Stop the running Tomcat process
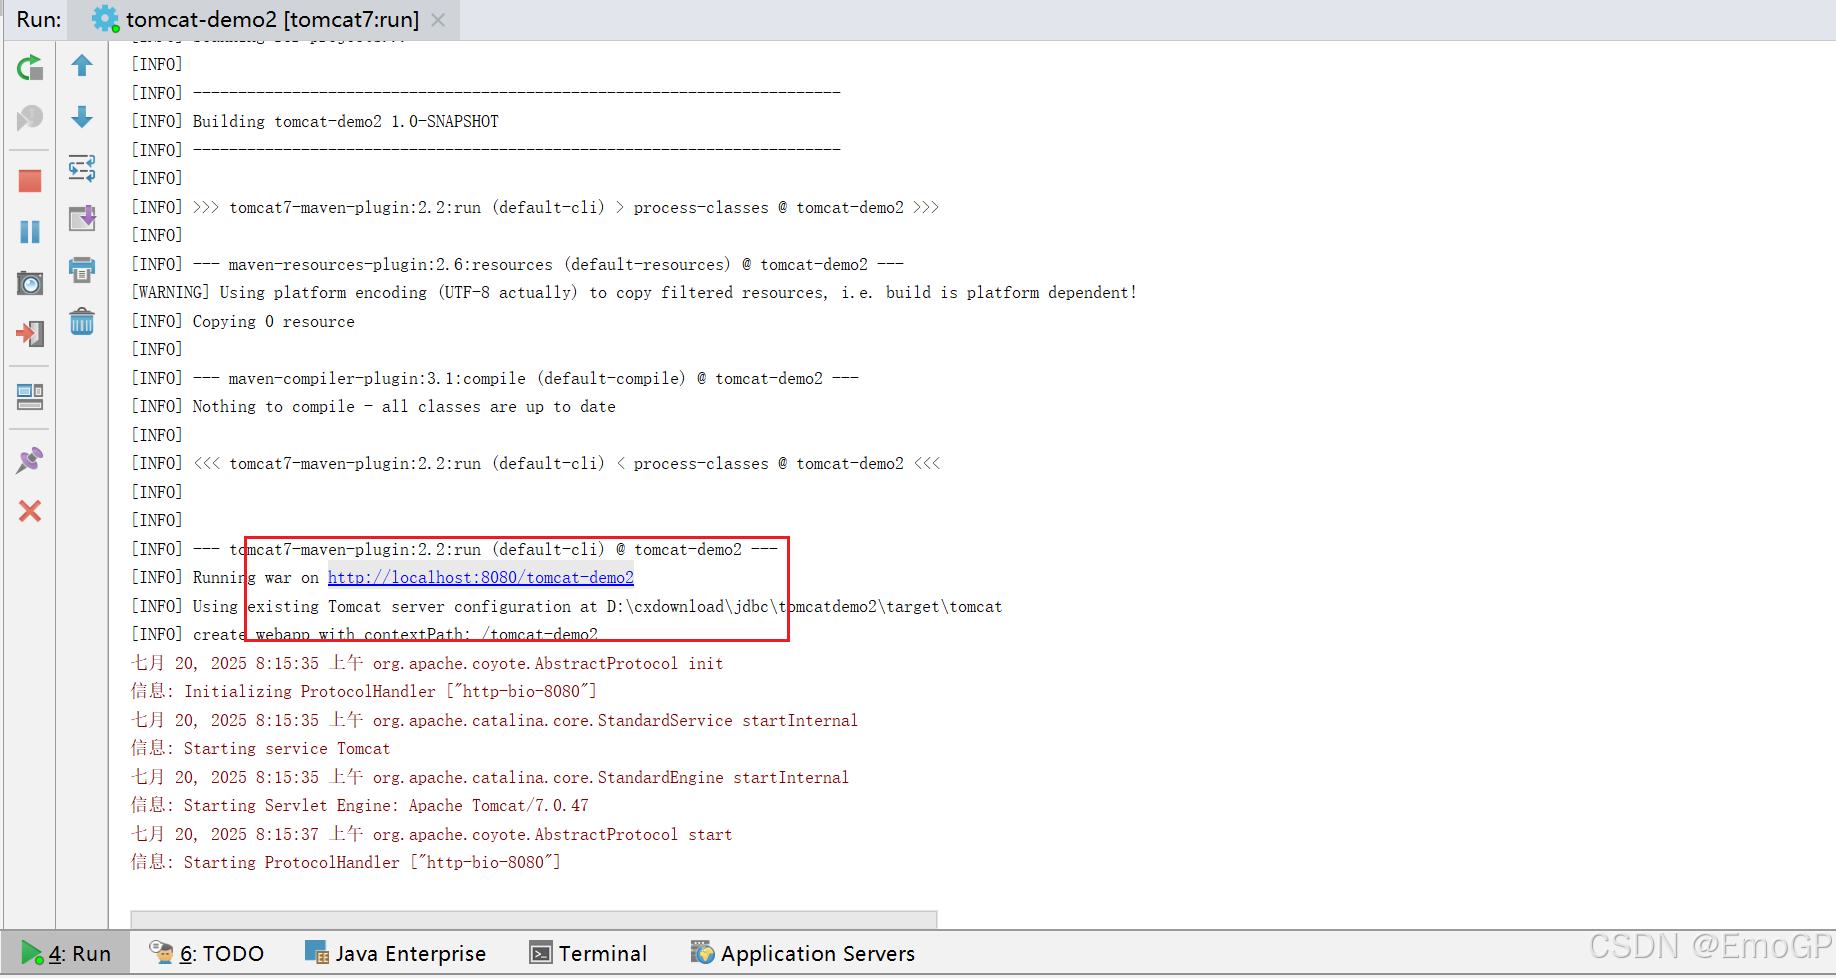This screenshot has height=978, width=1836. tap(30, 181)
